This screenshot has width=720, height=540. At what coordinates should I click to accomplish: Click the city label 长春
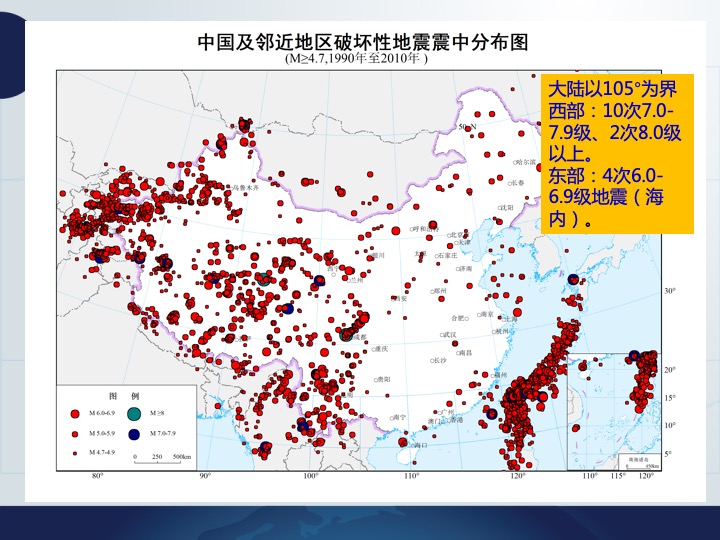point(518,183)
